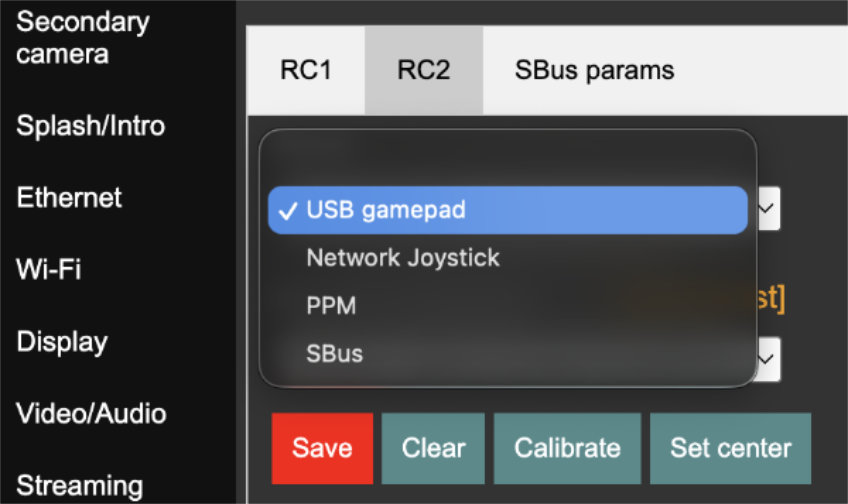Open the SBus params tab
Screen dimensions: 848x504
594,70
